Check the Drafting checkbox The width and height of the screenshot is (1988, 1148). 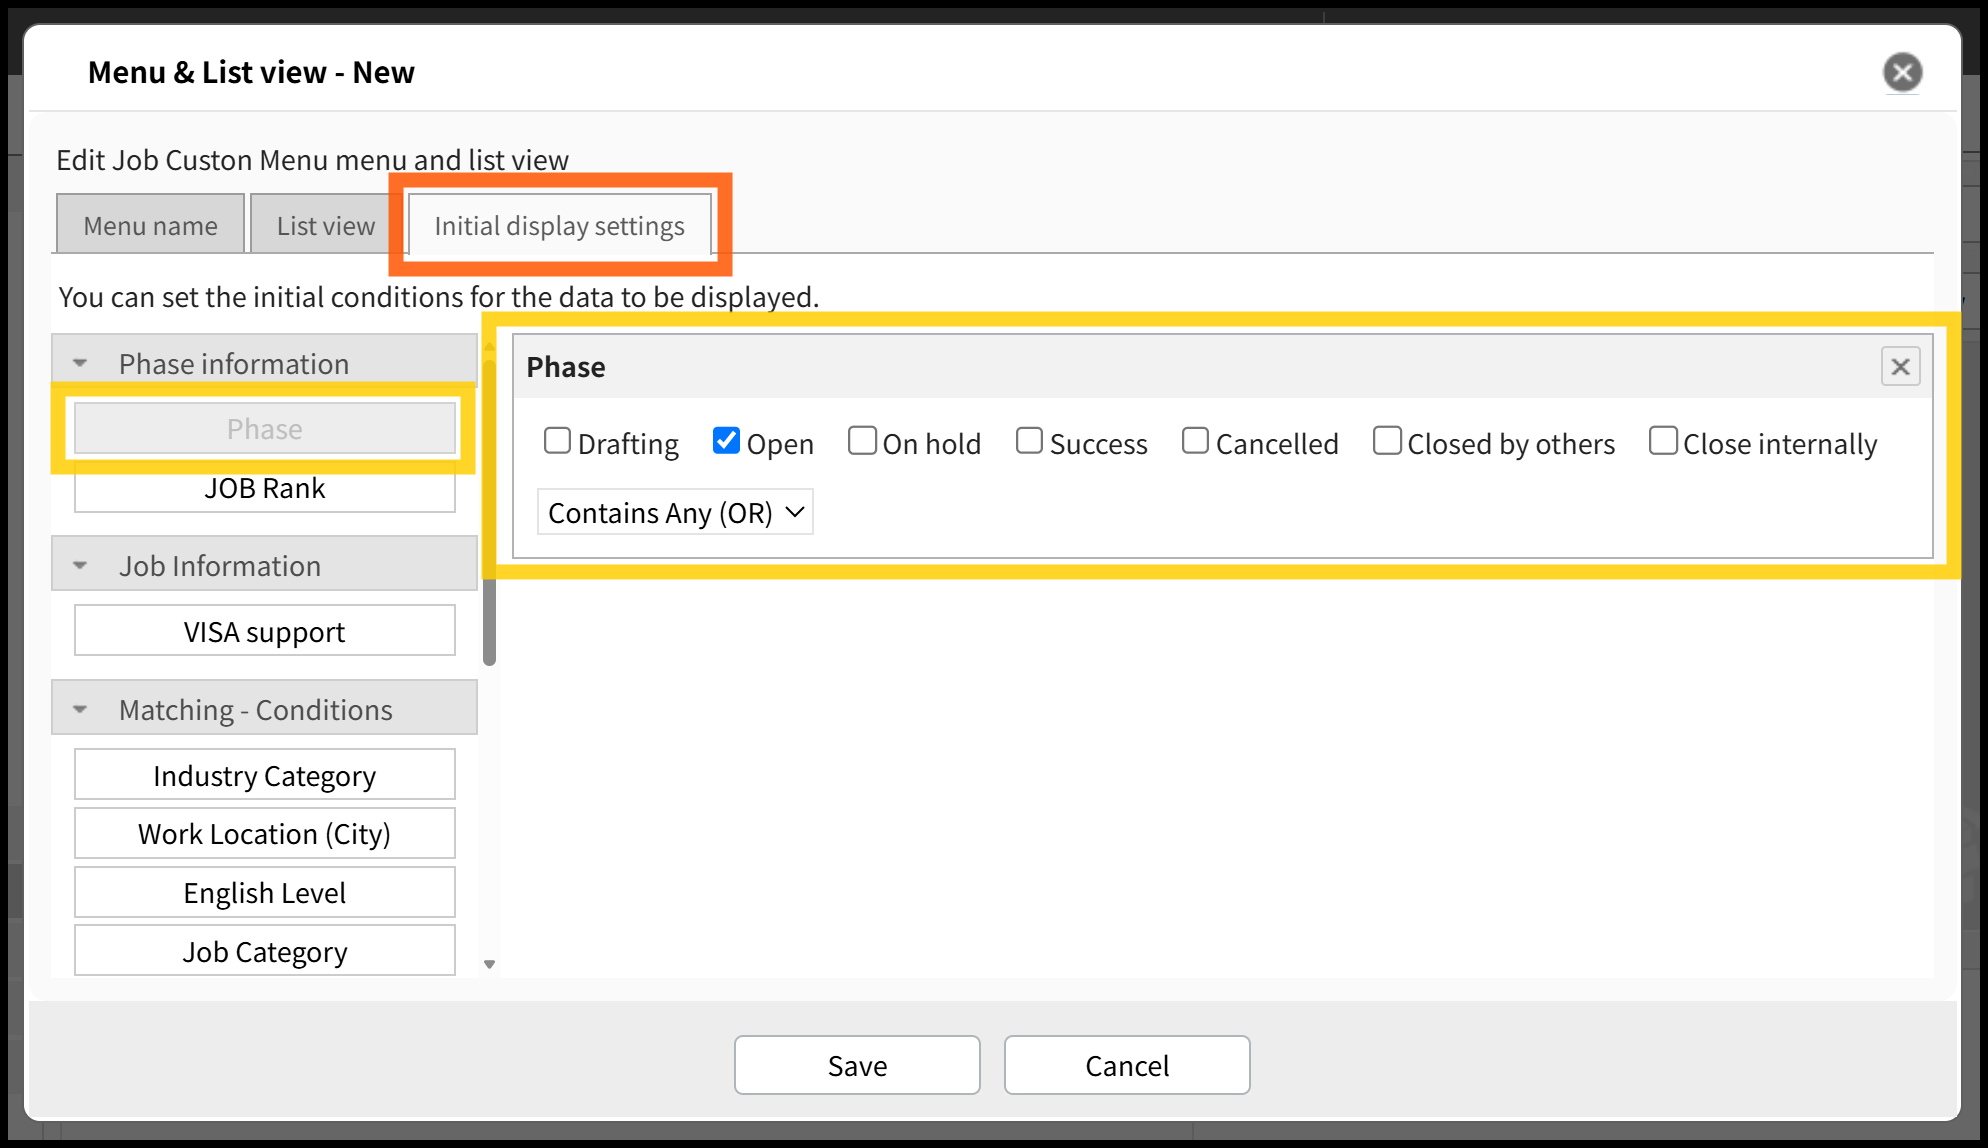pyautogui.click(x=557, y=441)
